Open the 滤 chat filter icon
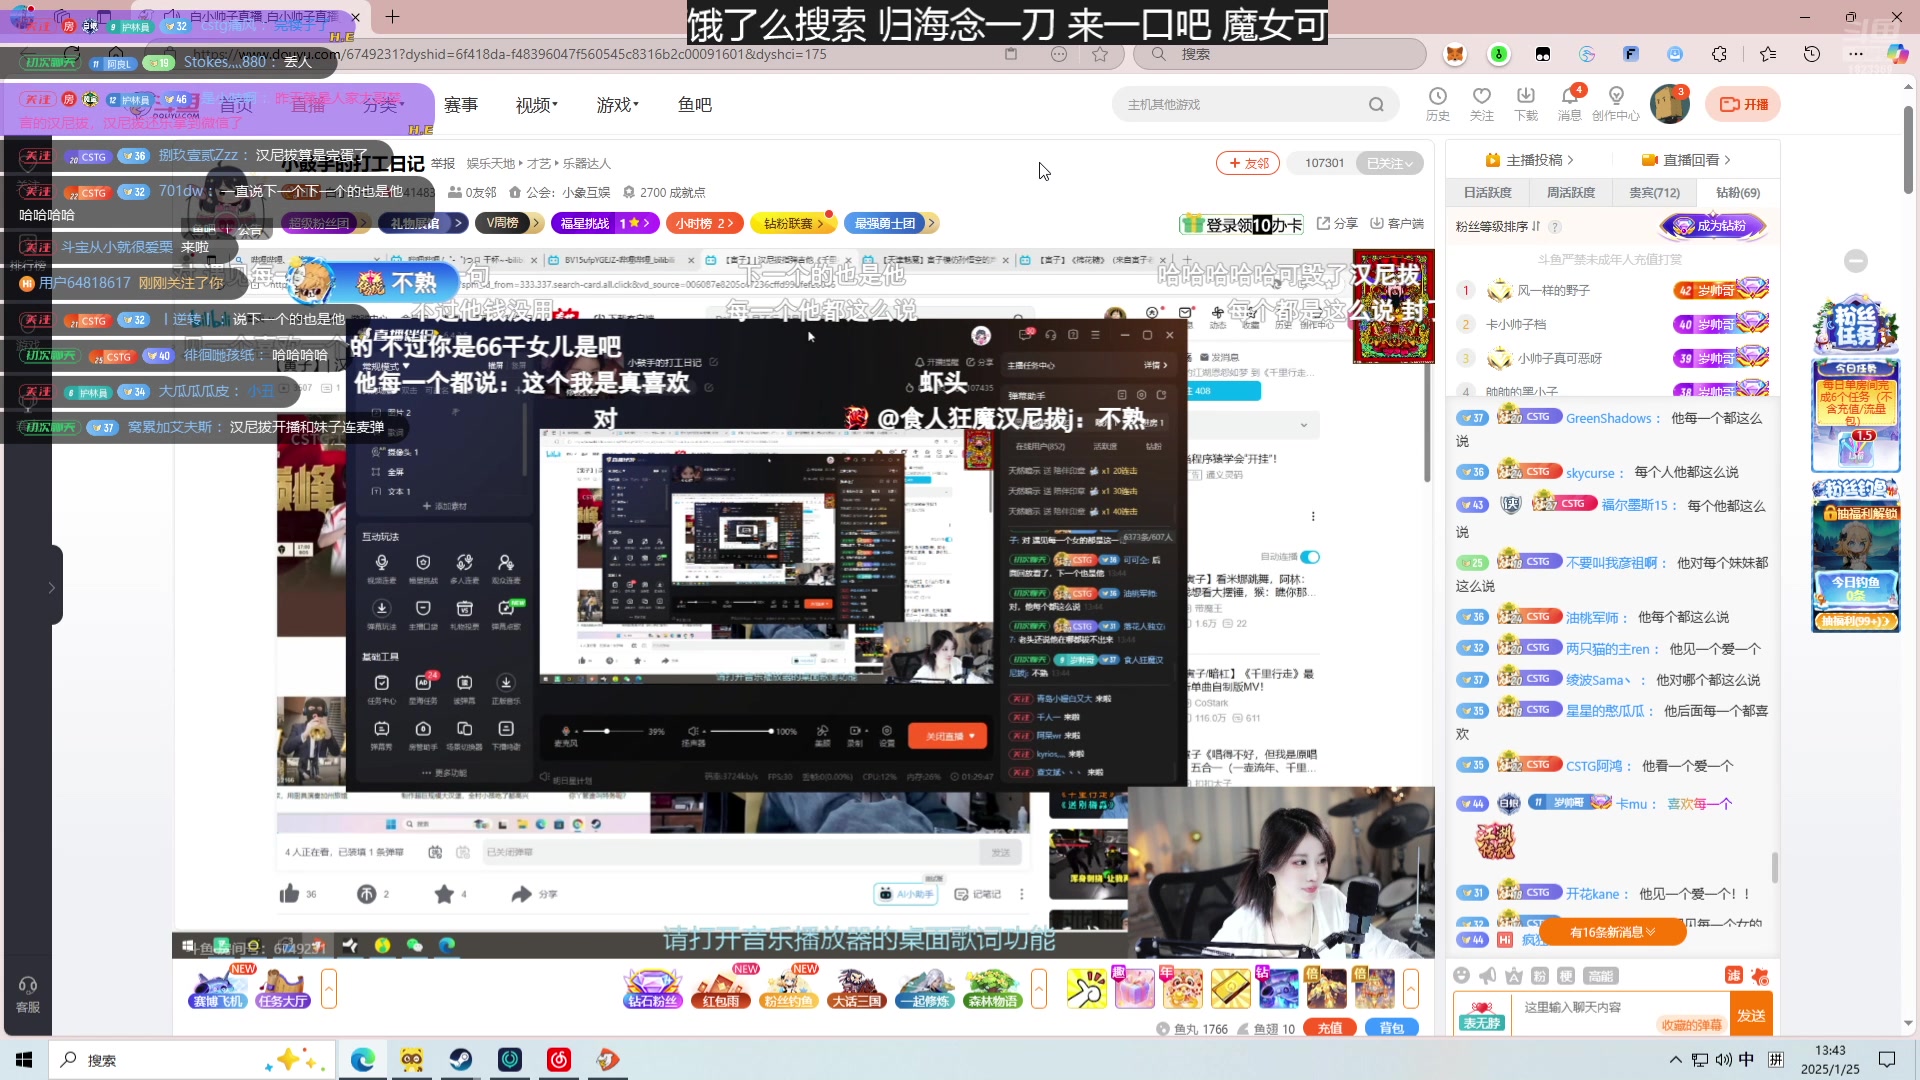This screenshot has height=1080, width=1920. (x=1734, y=975)
